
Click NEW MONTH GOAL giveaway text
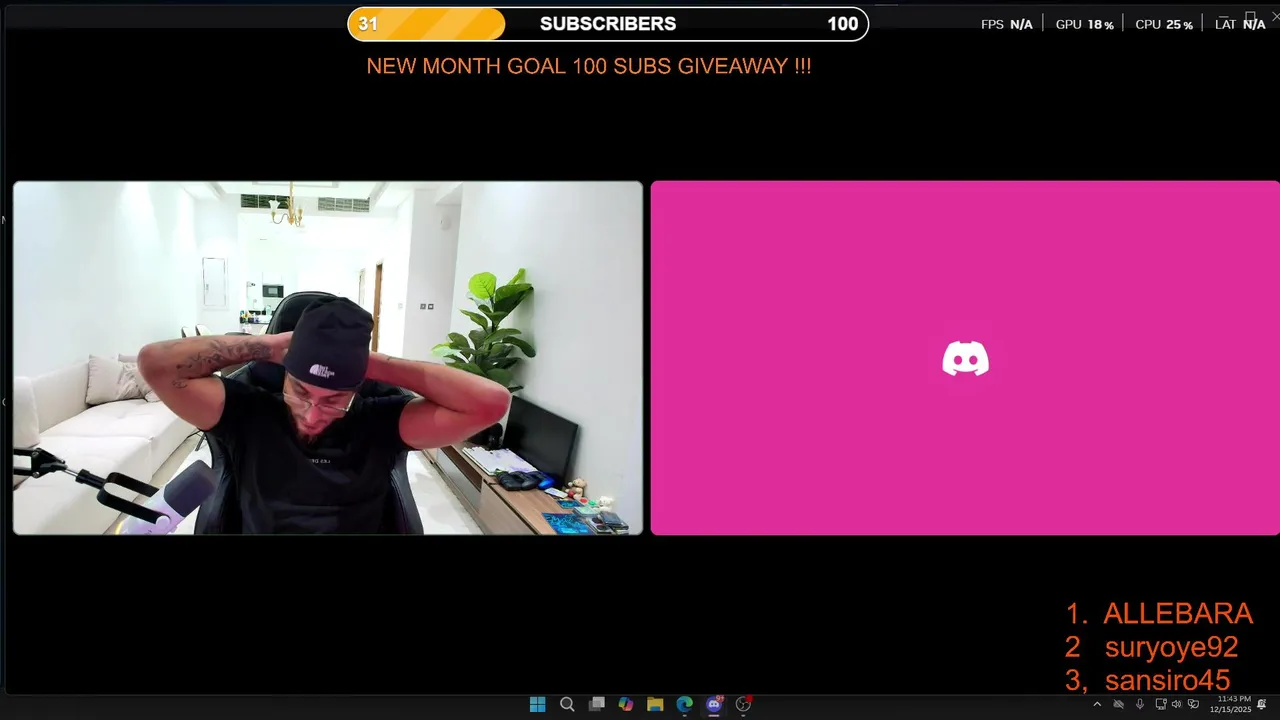[x=589, y=66]
